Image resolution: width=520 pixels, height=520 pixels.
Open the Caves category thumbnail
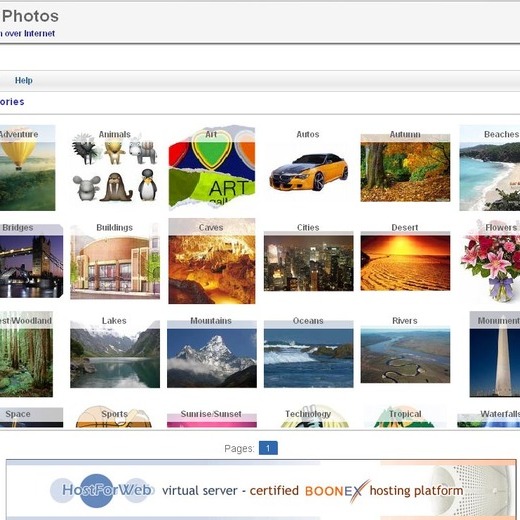click(x=212, y=261)
